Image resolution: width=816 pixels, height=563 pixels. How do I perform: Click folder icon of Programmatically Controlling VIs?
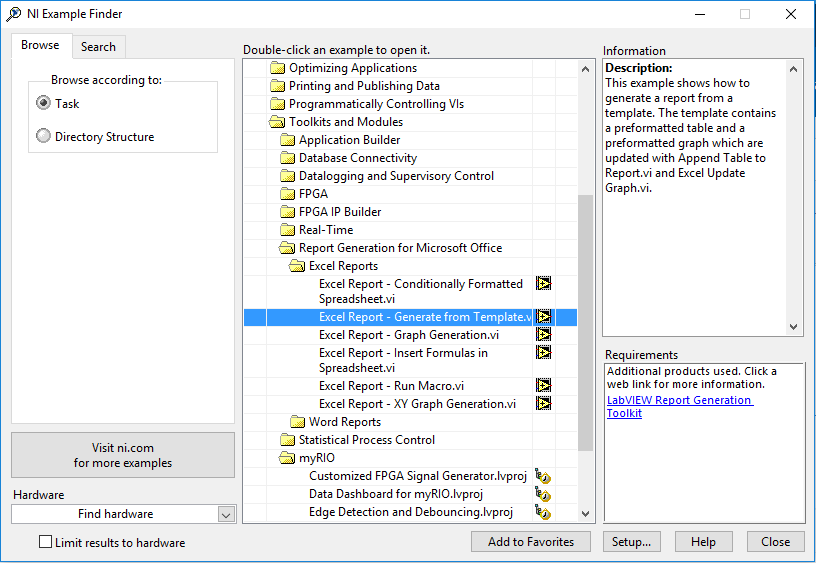[277, 104]
